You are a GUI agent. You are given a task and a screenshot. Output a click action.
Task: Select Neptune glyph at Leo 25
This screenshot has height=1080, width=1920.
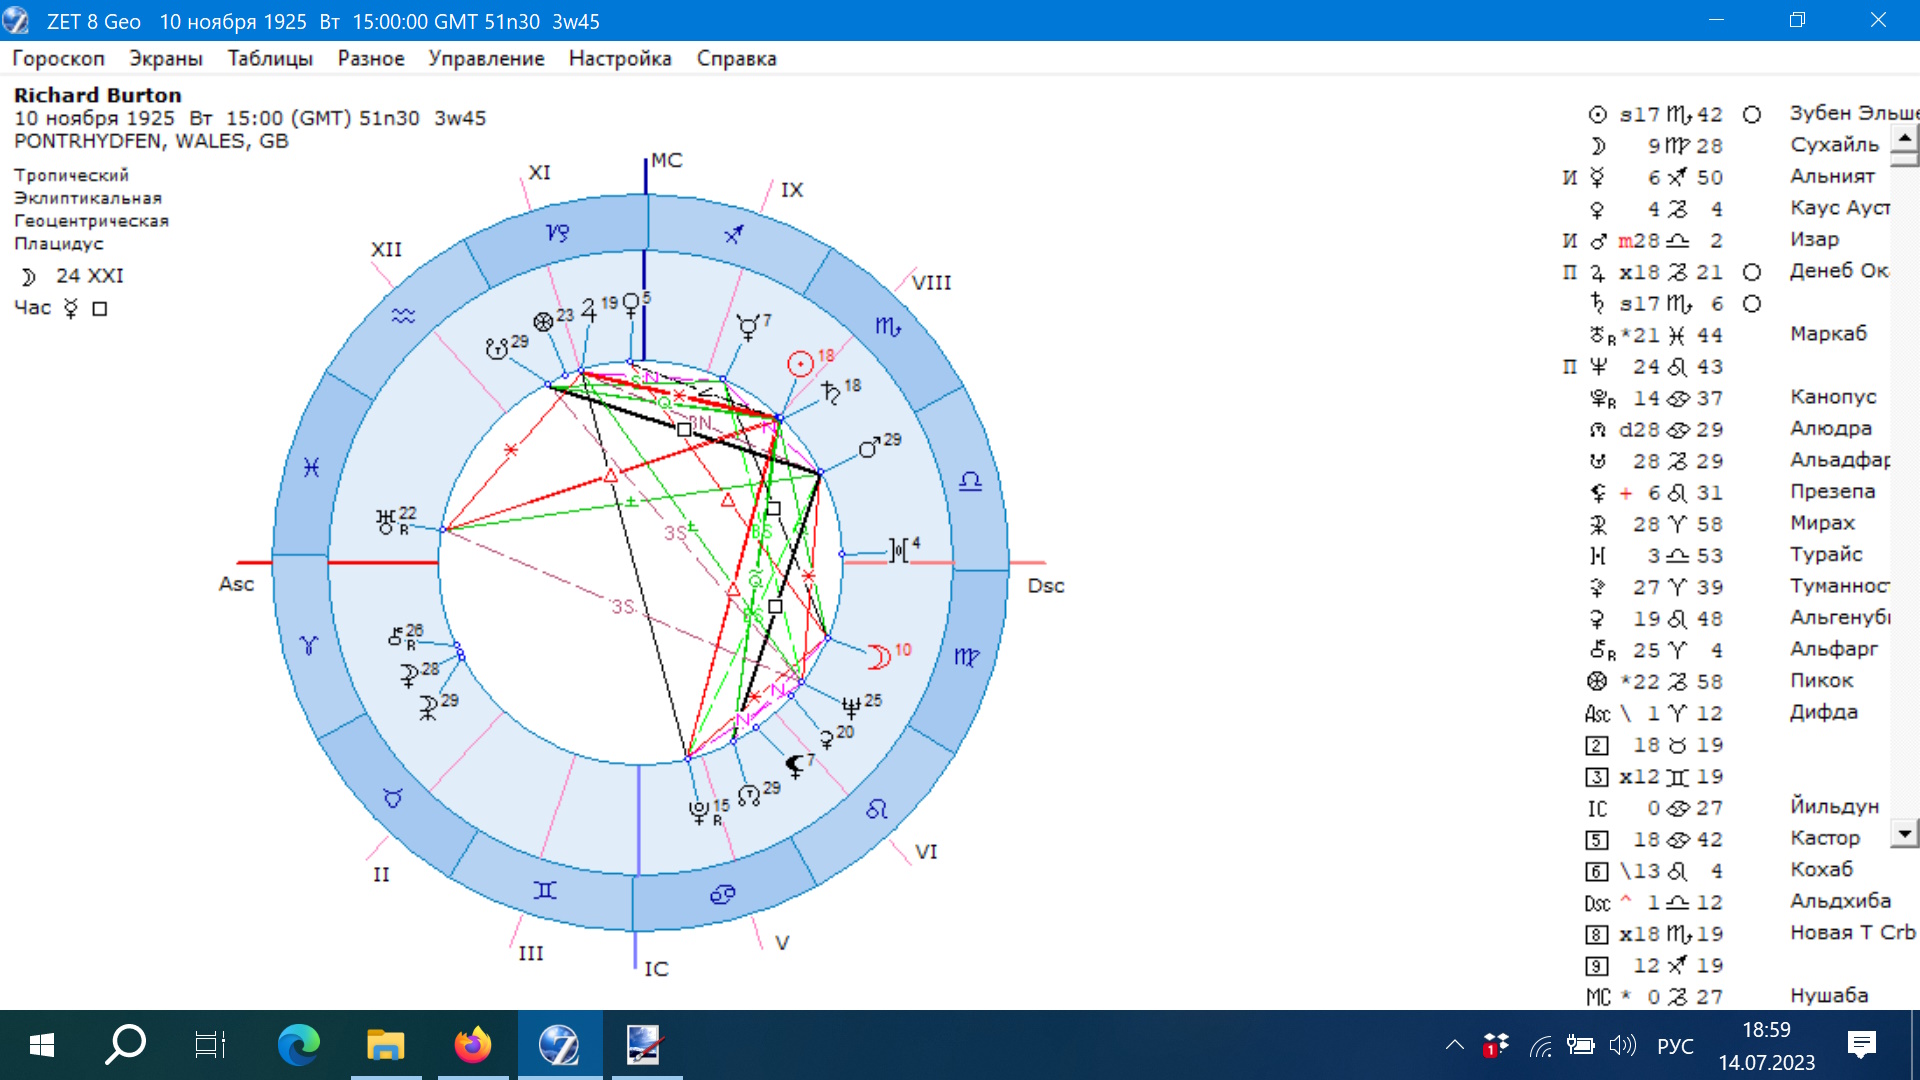(x=851, y=708)
